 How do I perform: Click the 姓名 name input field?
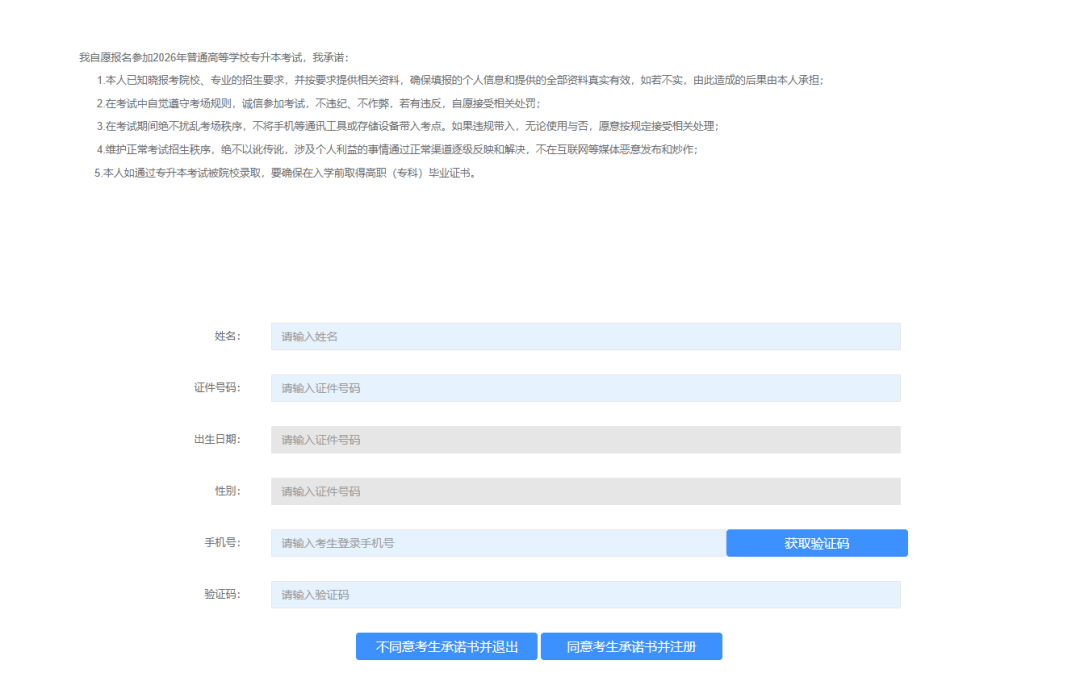[x=585, y=336]
